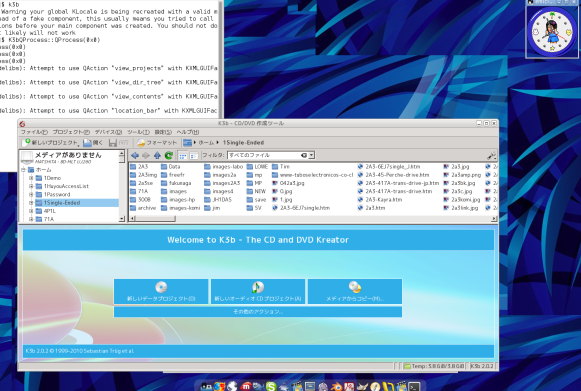Screen dimensions: 581x391
Task: Reload the folder with the green refresh icon
Action: coord(169,155)
